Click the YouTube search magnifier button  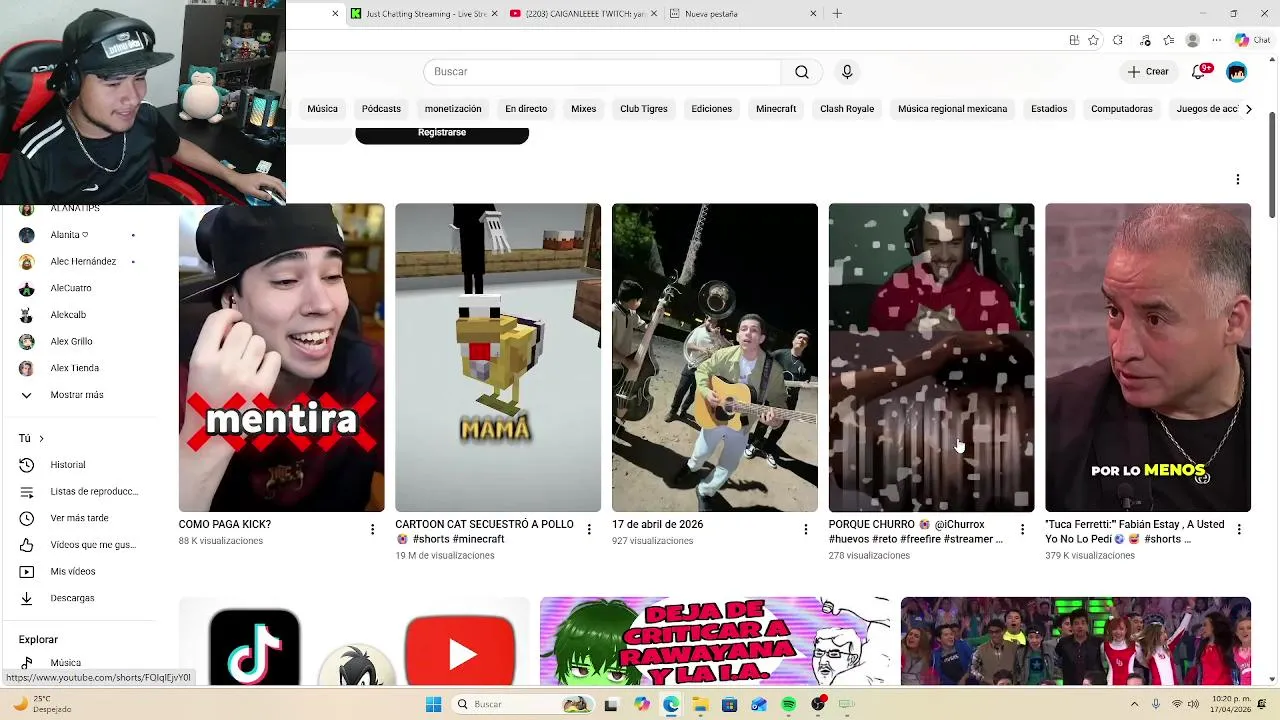(x=802, y=72)
